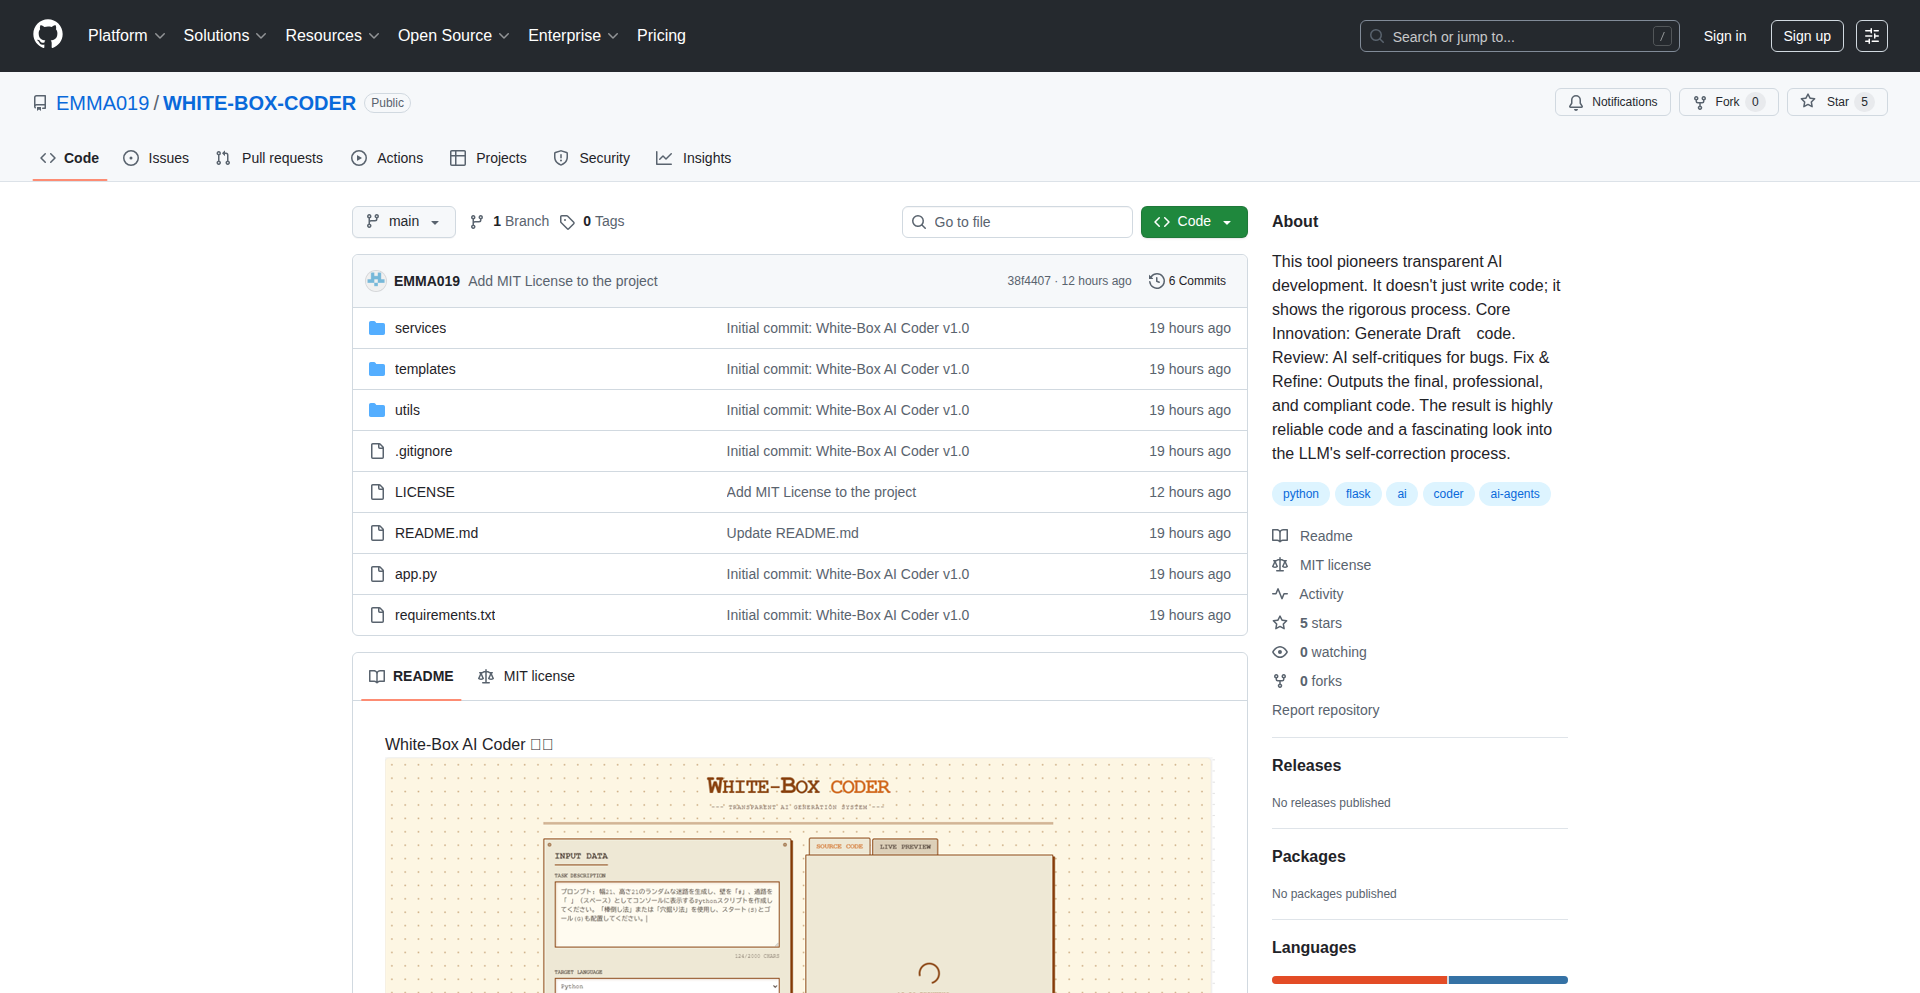1920x993 pixels.
Task: Click the Go to file search field
Action: pyautogui.click(x=1016, y=222)
